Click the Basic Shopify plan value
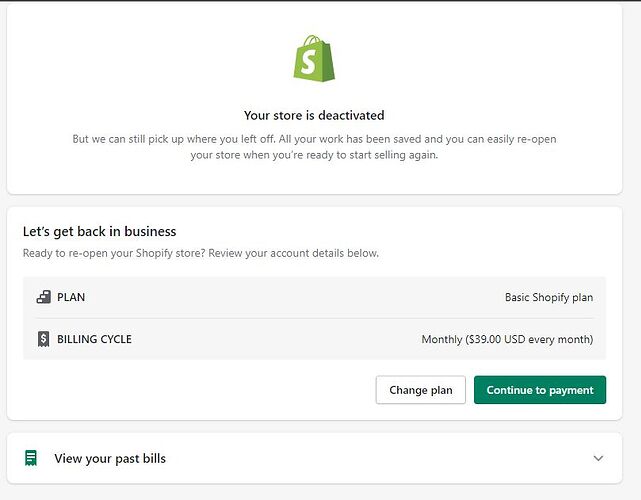 (x=548, y=297)
